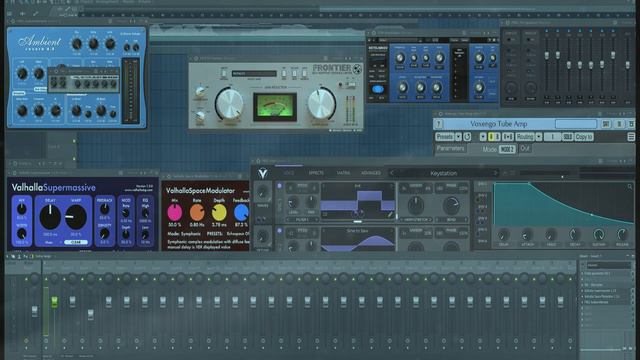This screenshot has height=360, width=640.
Task: Click Voxengo routing channel number field
Action: click(x=552, y=137)
